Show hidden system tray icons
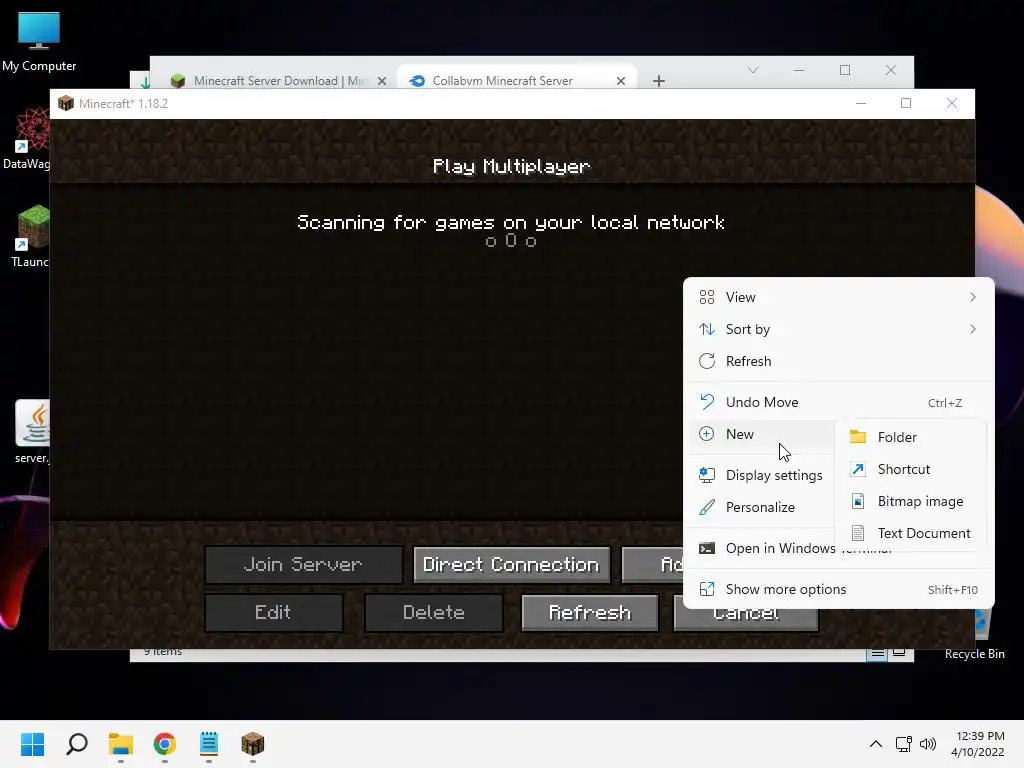 tap(876, 744)
